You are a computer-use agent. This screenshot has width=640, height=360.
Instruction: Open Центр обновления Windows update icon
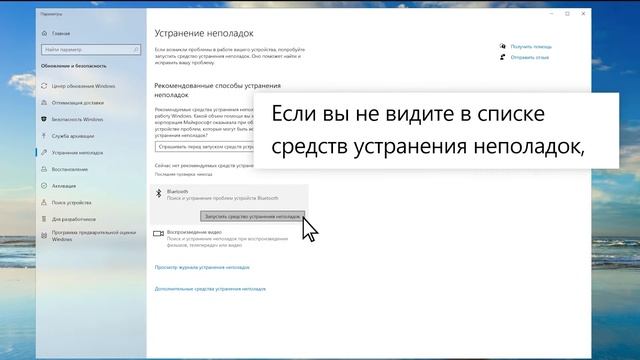(x=44, y=86)
